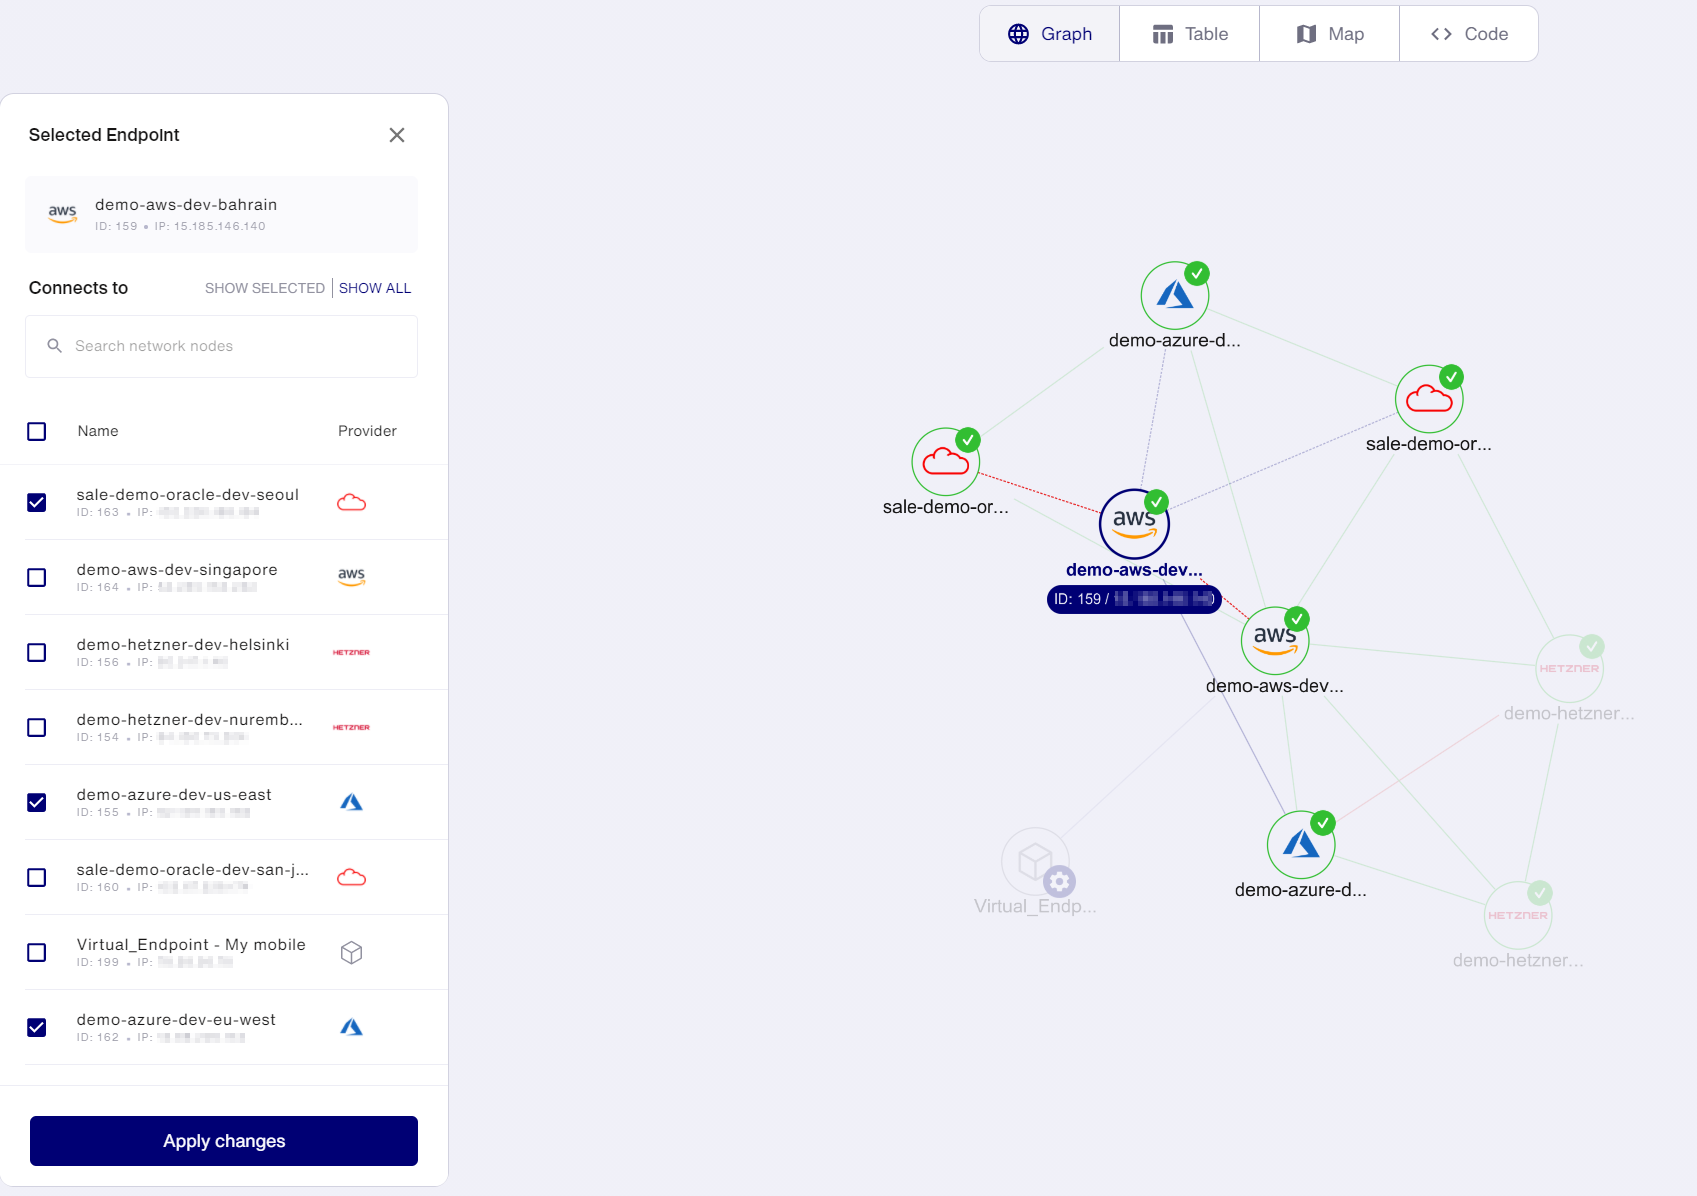Click Hetzner provider icon in nuremb... row
This screenshot has height=1196, width=1697.
pos(351,727)
